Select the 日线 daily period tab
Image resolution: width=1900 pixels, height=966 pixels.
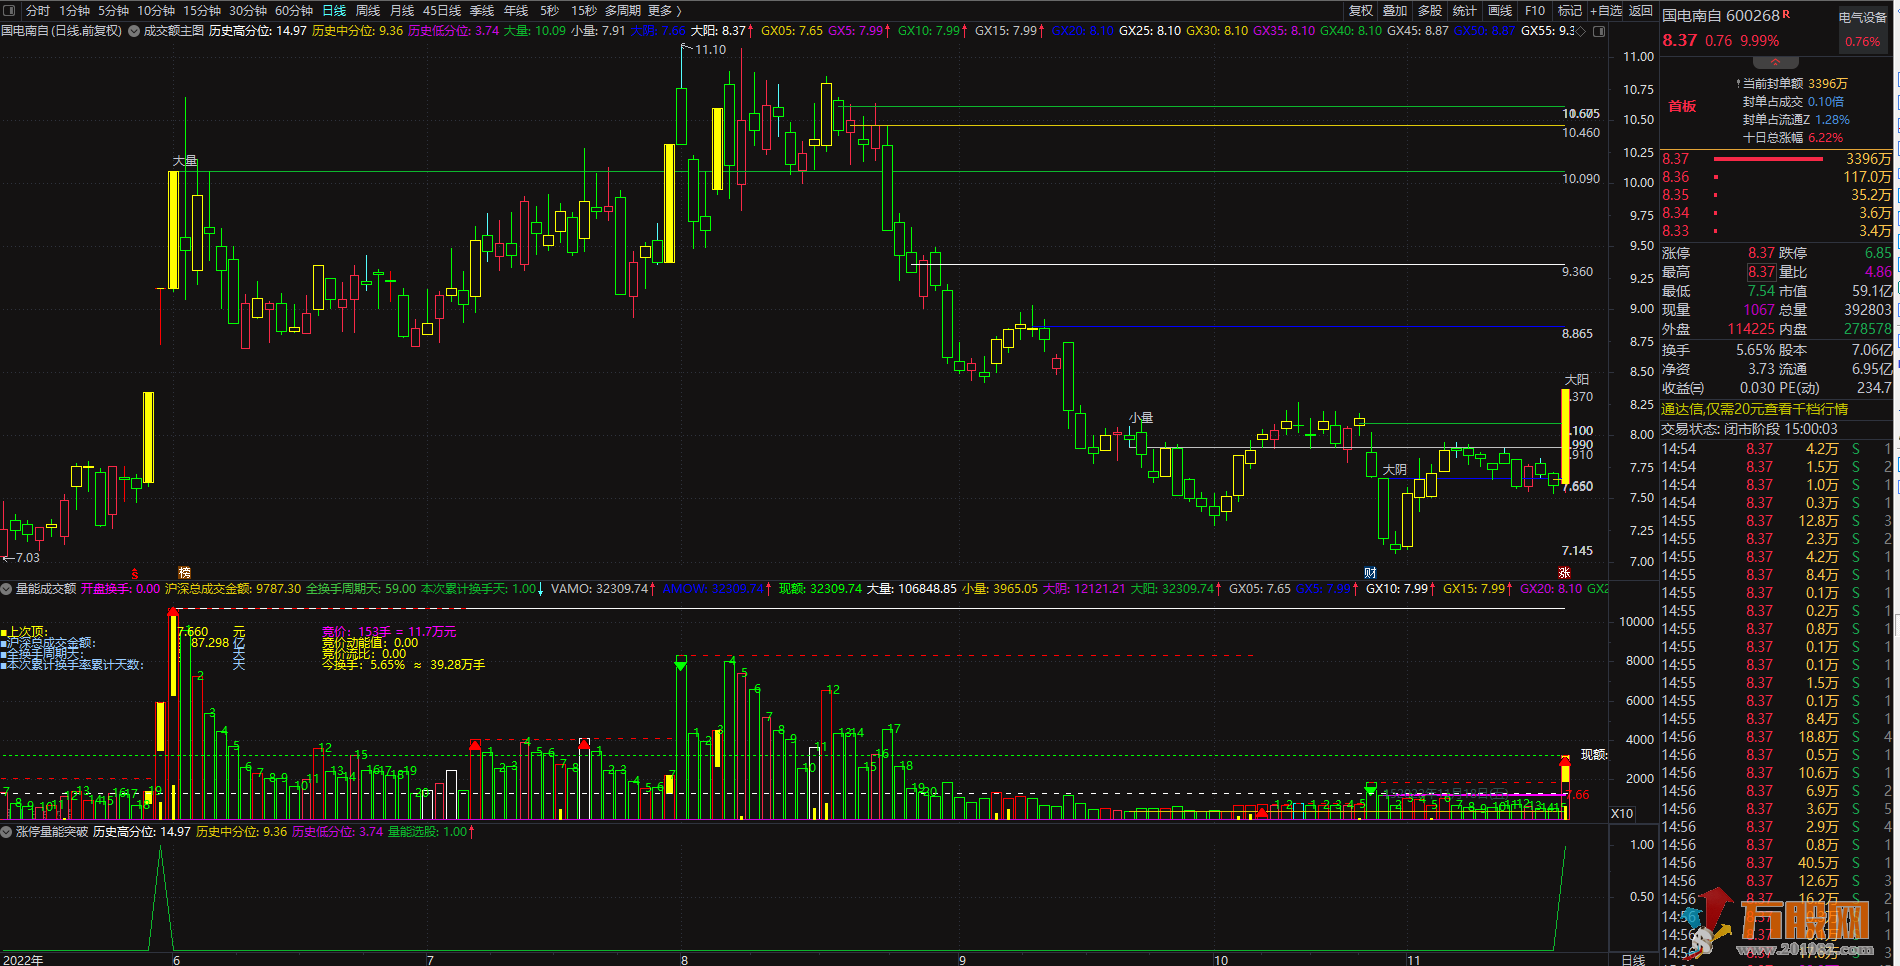tap(334, 10)
